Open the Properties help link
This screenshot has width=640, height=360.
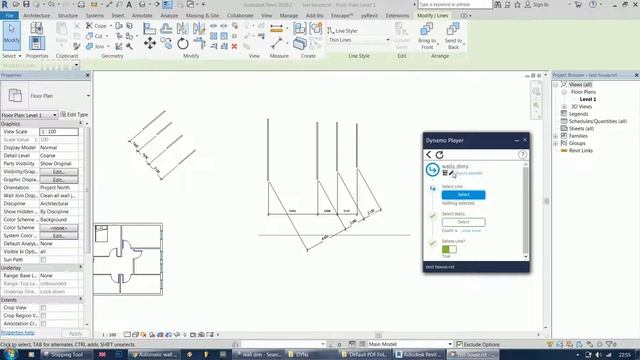pos(18,333)
